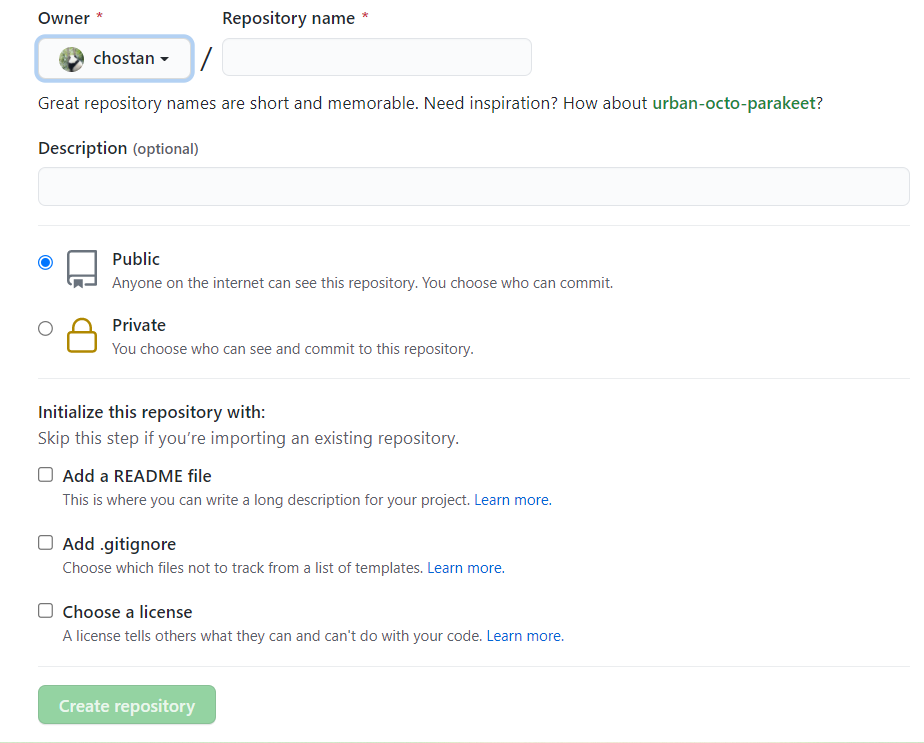
Task: Open the Owner dropdown caret
Action: click(164, 59)
